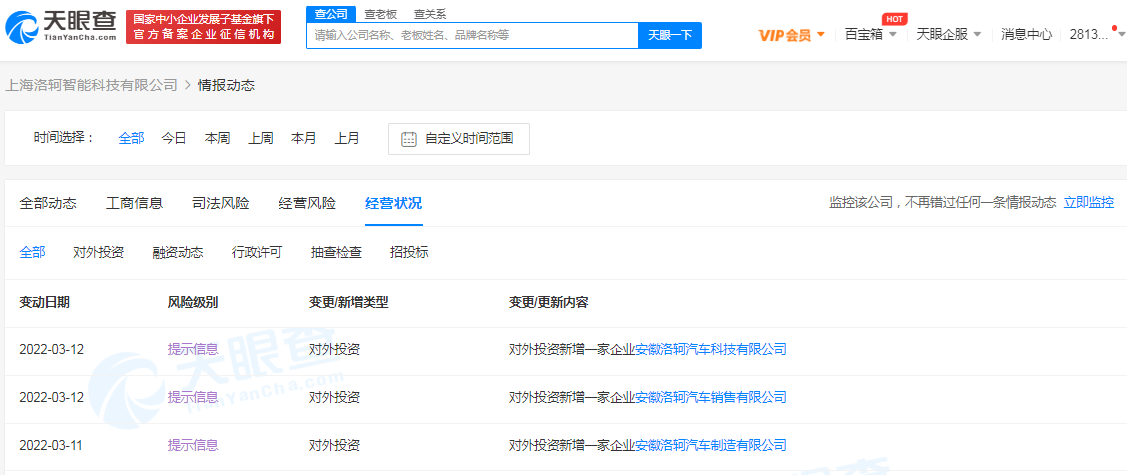This screenshot has height=475, width=1127.
Task: Open 自定义时间范围 picker
Action: point(459,139)
